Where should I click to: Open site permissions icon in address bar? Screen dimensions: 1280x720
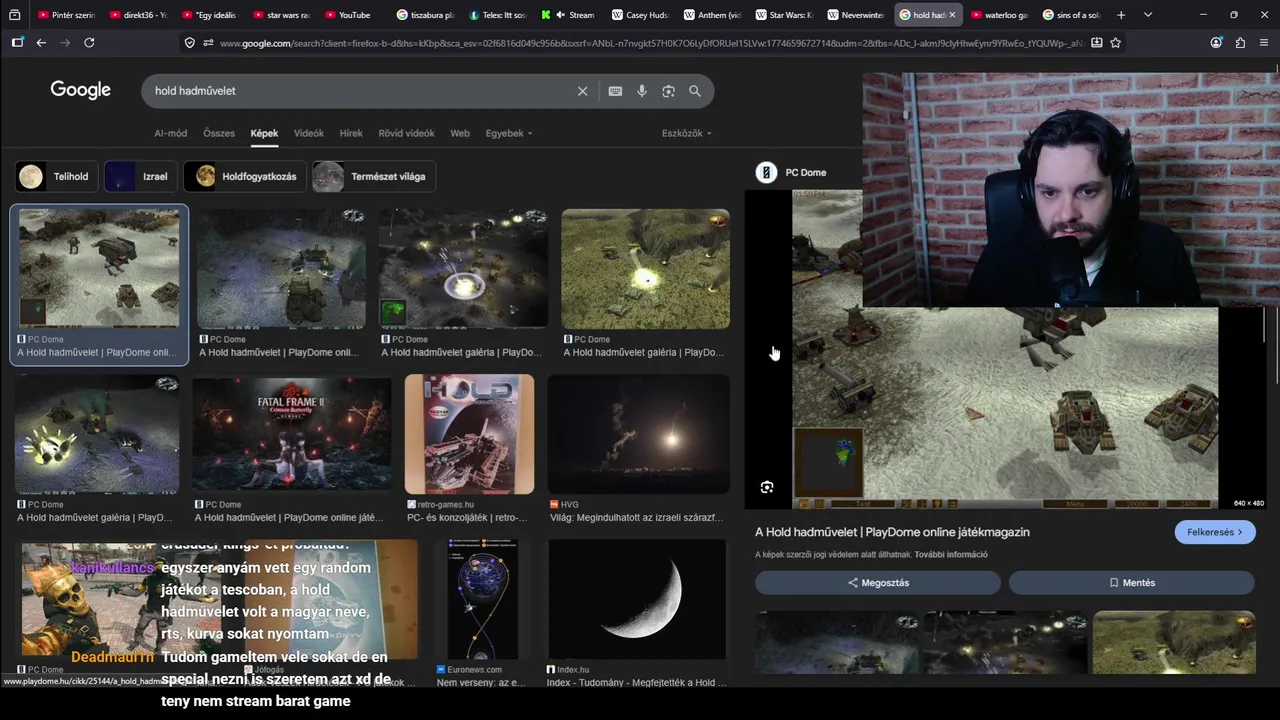208,43
